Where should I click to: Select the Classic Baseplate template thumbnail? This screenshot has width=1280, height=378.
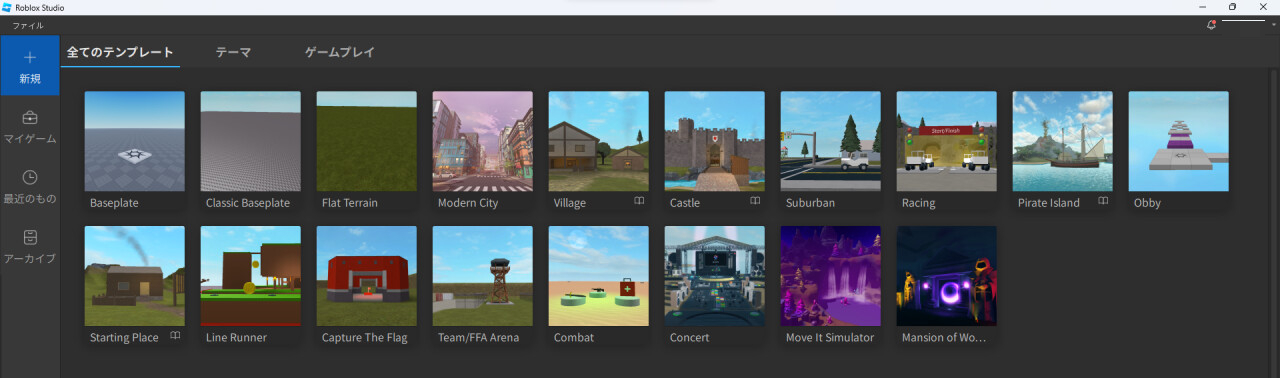(x=251, y=141)
